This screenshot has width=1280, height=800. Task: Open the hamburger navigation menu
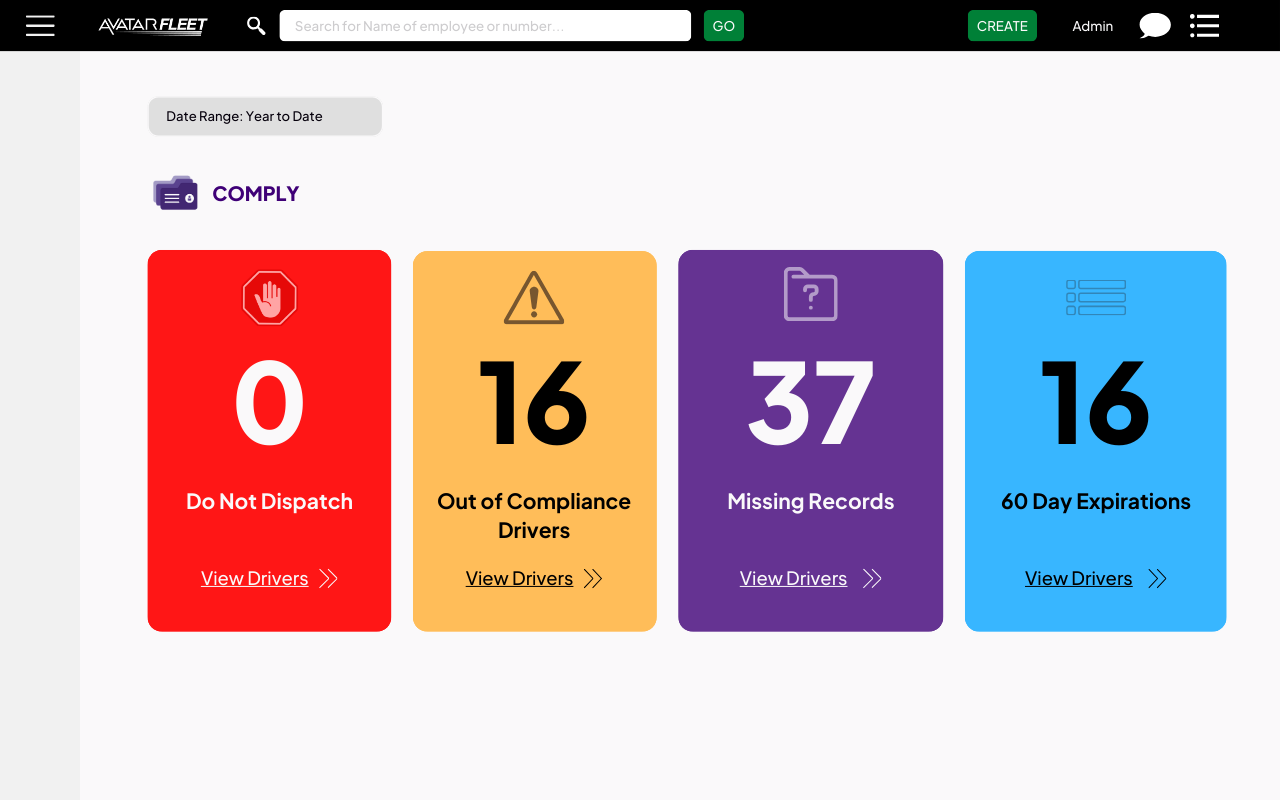(40, 25)
